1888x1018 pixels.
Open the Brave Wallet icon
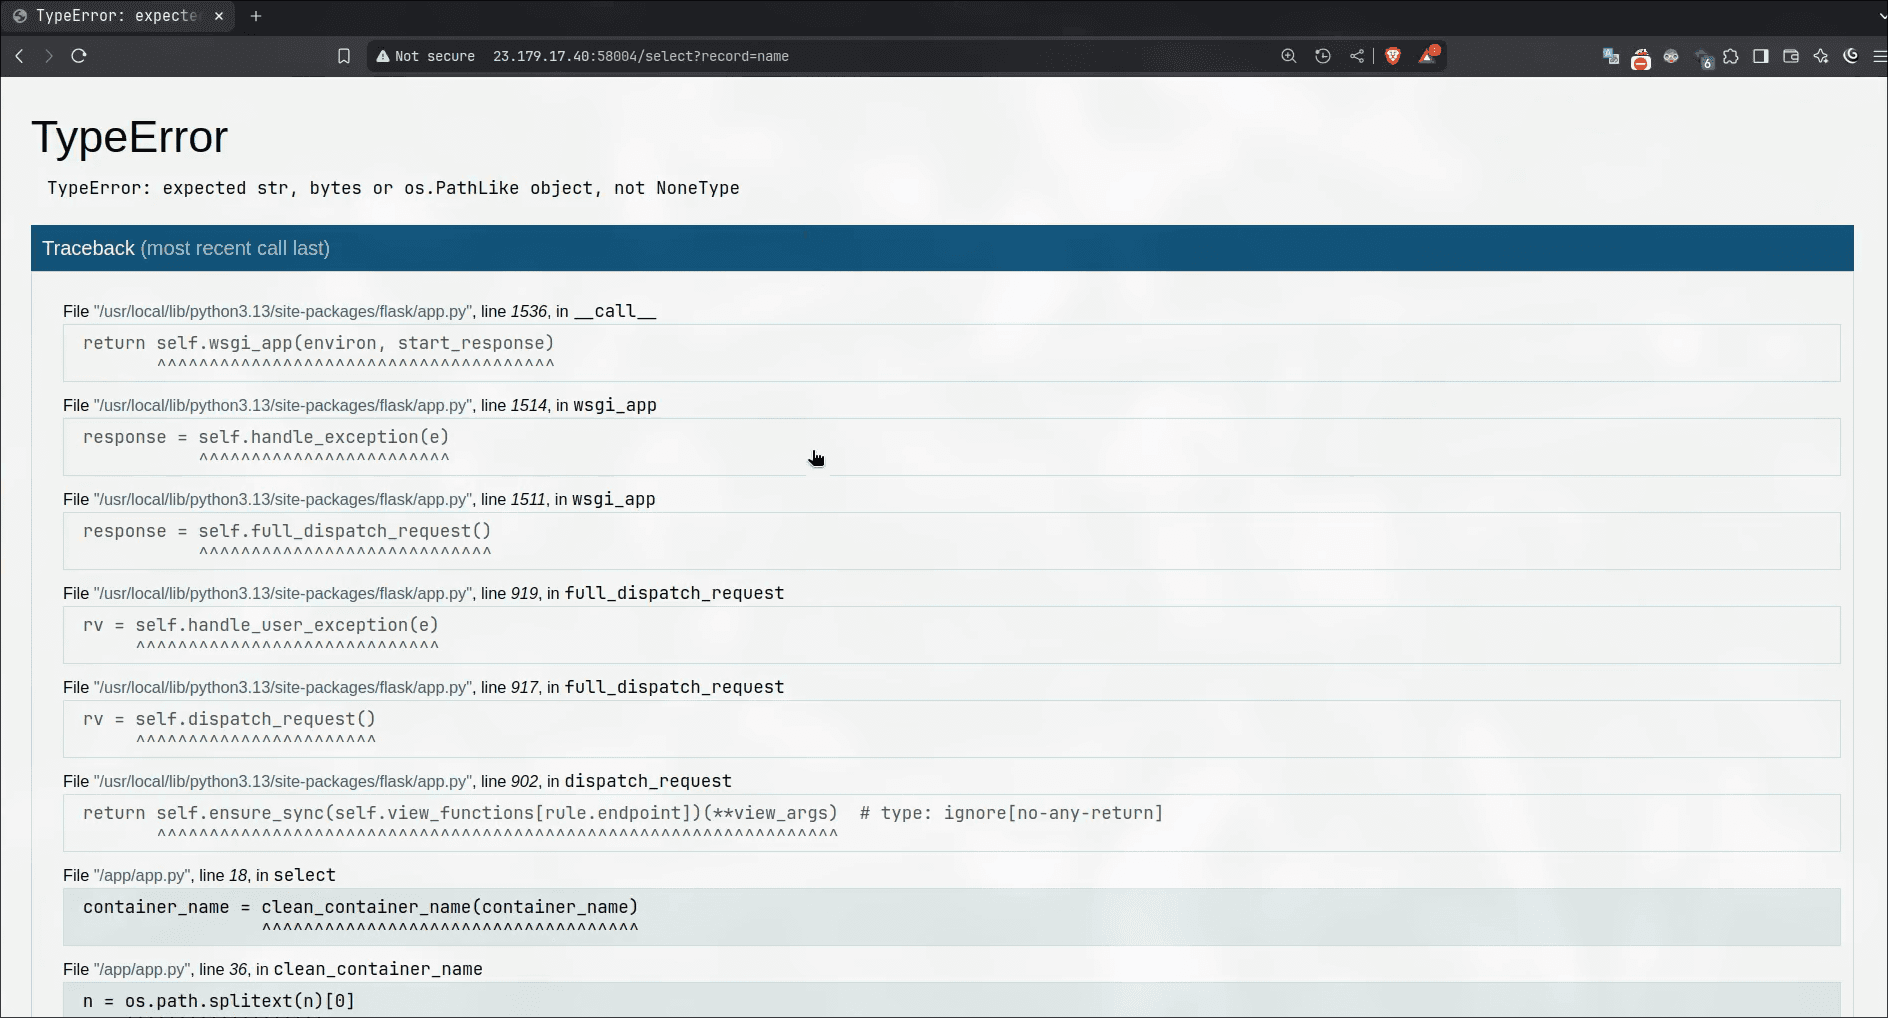coord(1791,56)
